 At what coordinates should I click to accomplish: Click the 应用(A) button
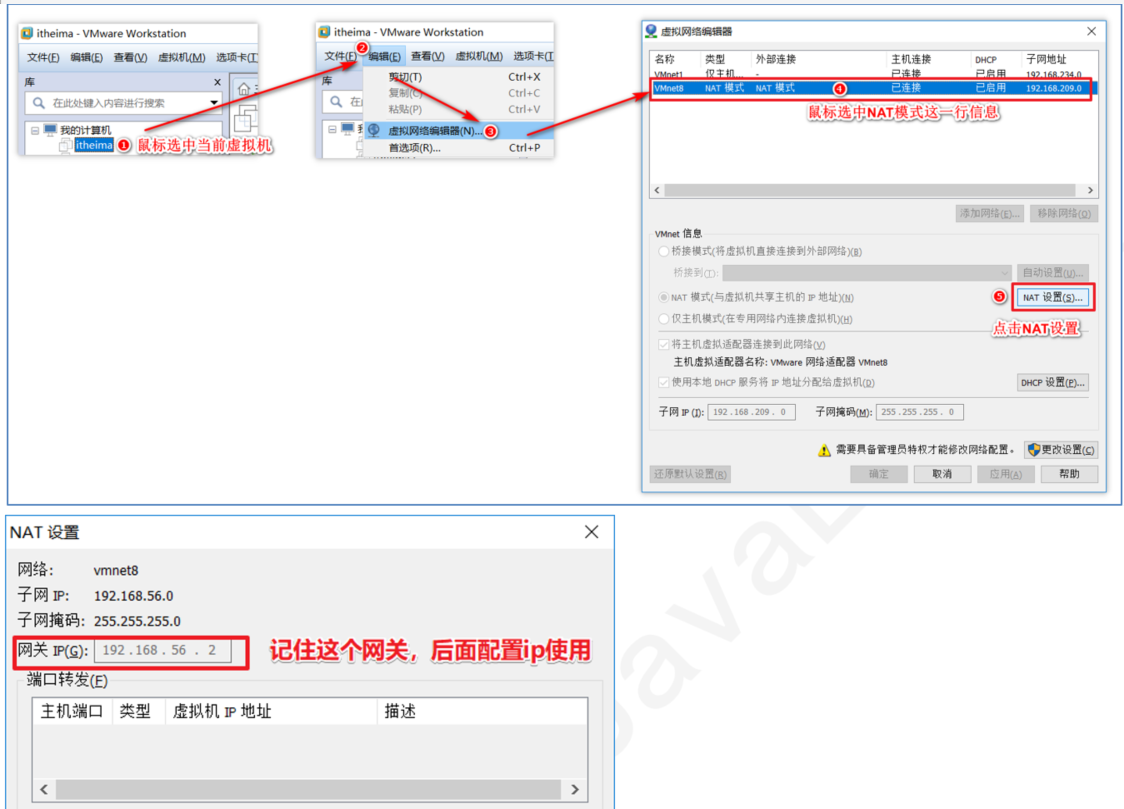1006,474
